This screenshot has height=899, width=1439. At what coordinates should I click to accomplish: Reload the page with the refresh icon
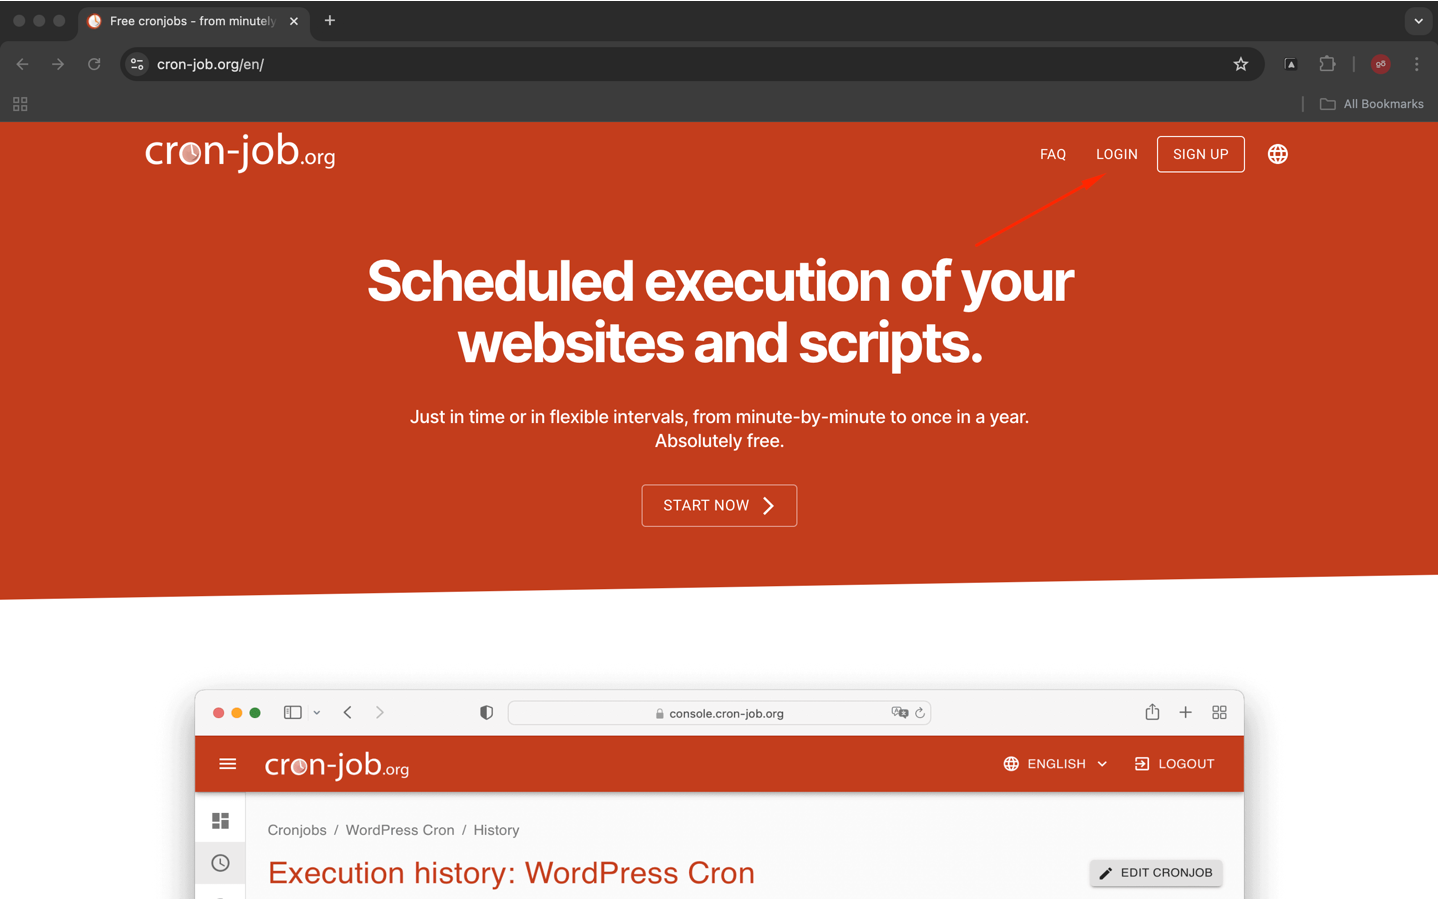point(94,64)
